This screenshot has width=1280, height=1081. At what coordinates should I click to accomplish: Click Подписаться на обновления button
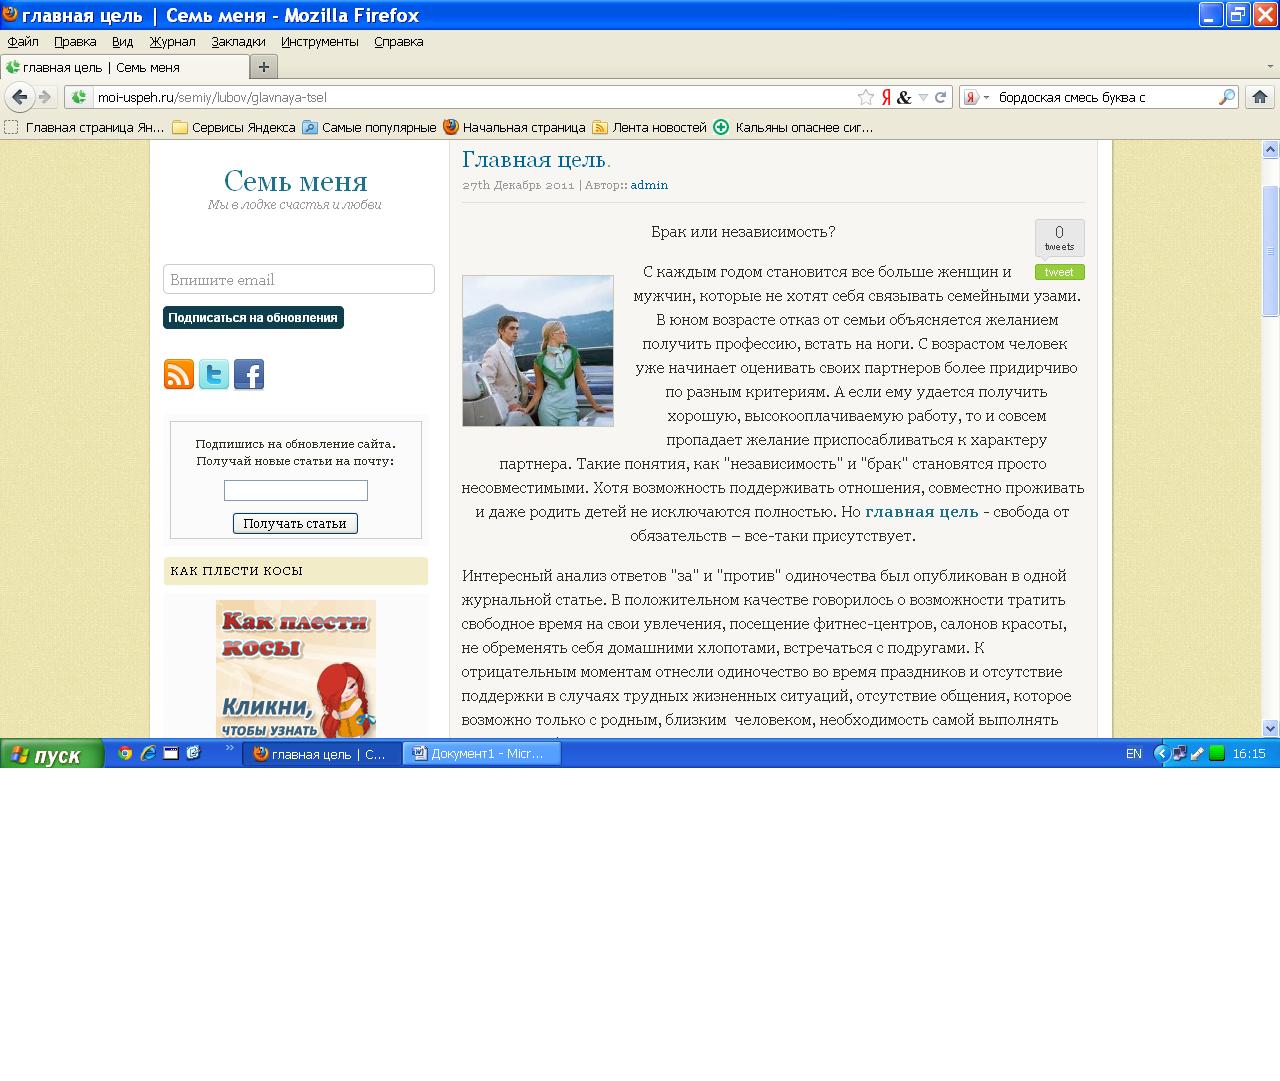253,317
